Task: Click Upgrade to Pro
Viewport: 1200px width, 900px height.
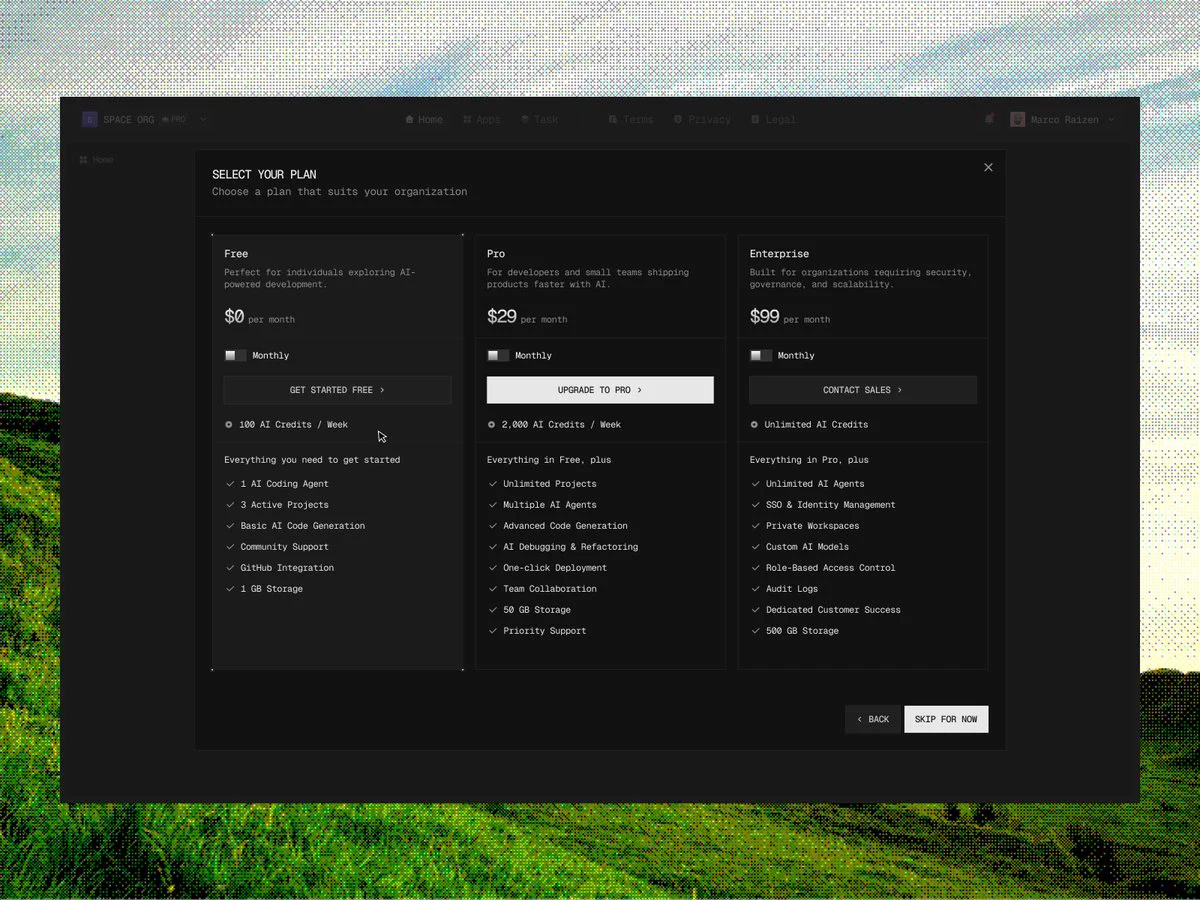Action: [600, 390]
